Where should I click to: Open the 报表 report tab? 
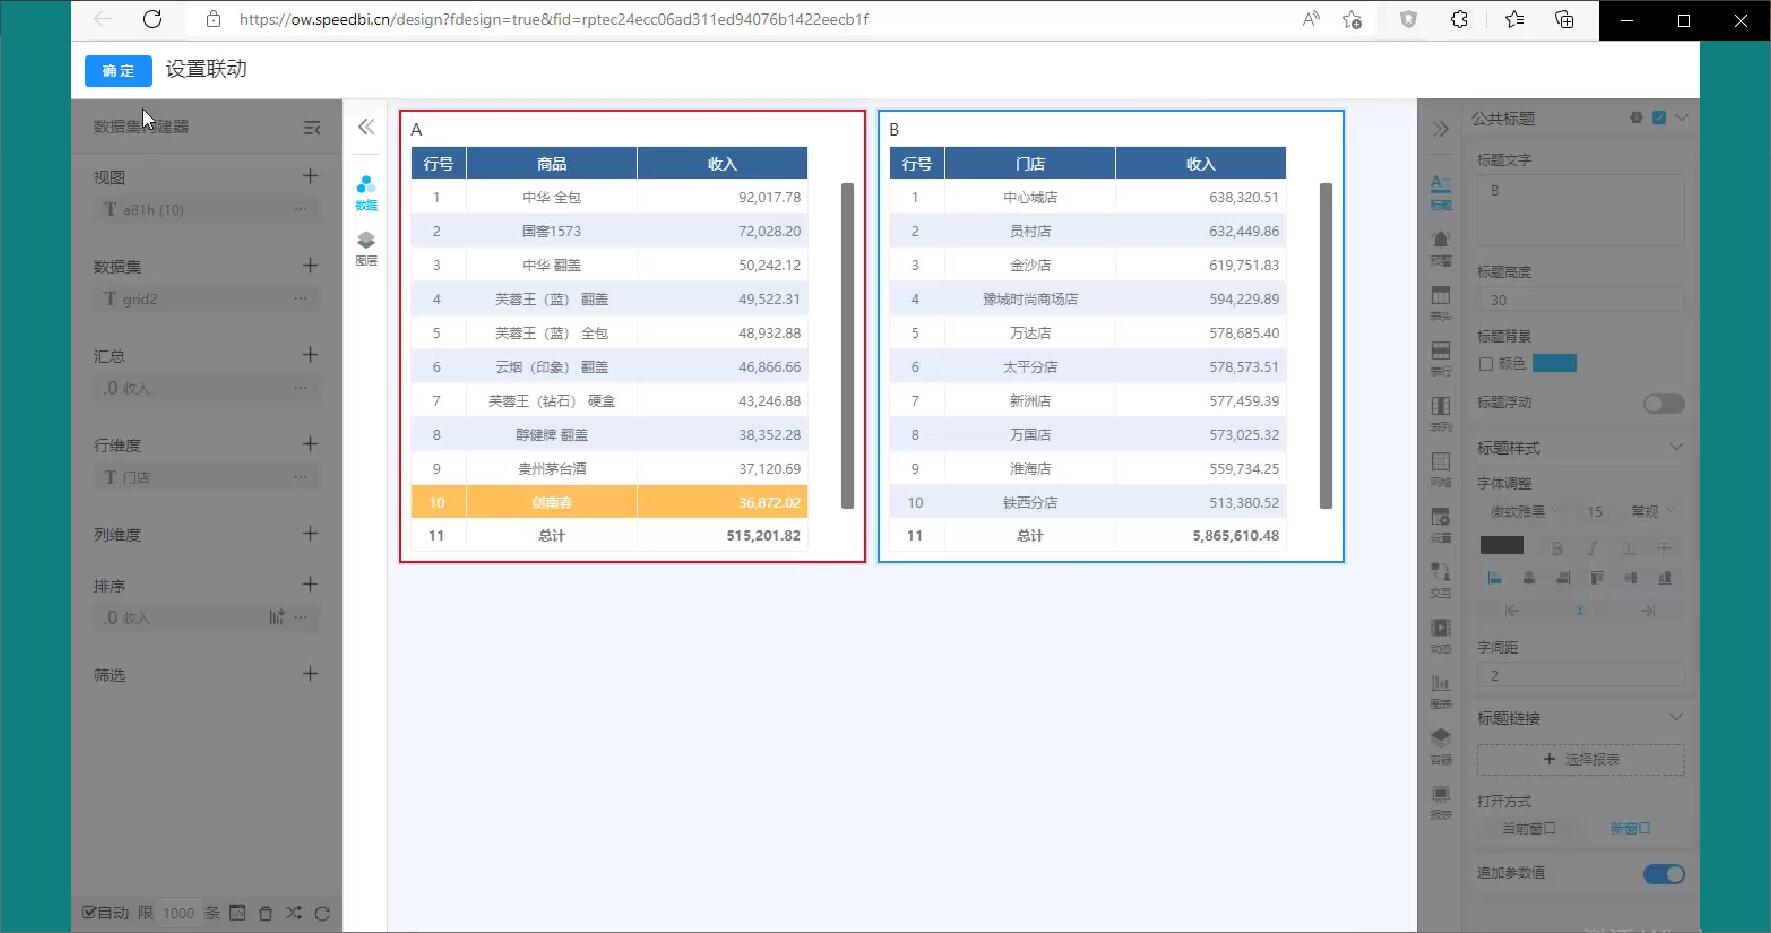coord(1440,802)
